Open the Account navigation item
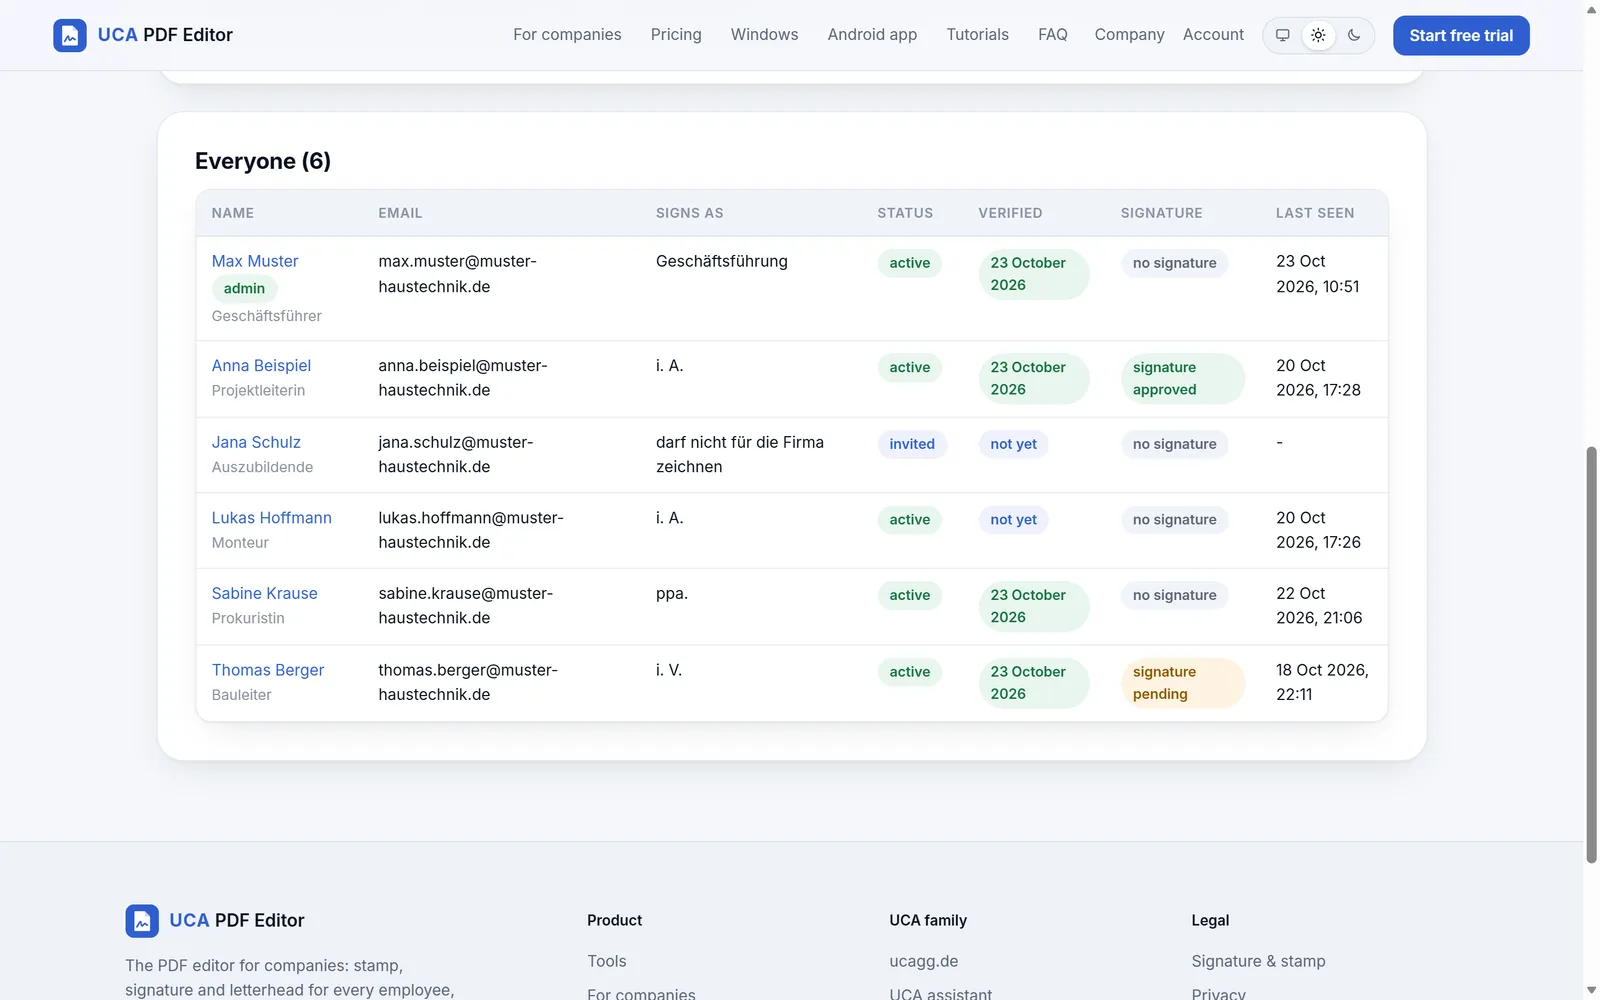This screenshot has width=1600, height=1000. (1213, 35)
